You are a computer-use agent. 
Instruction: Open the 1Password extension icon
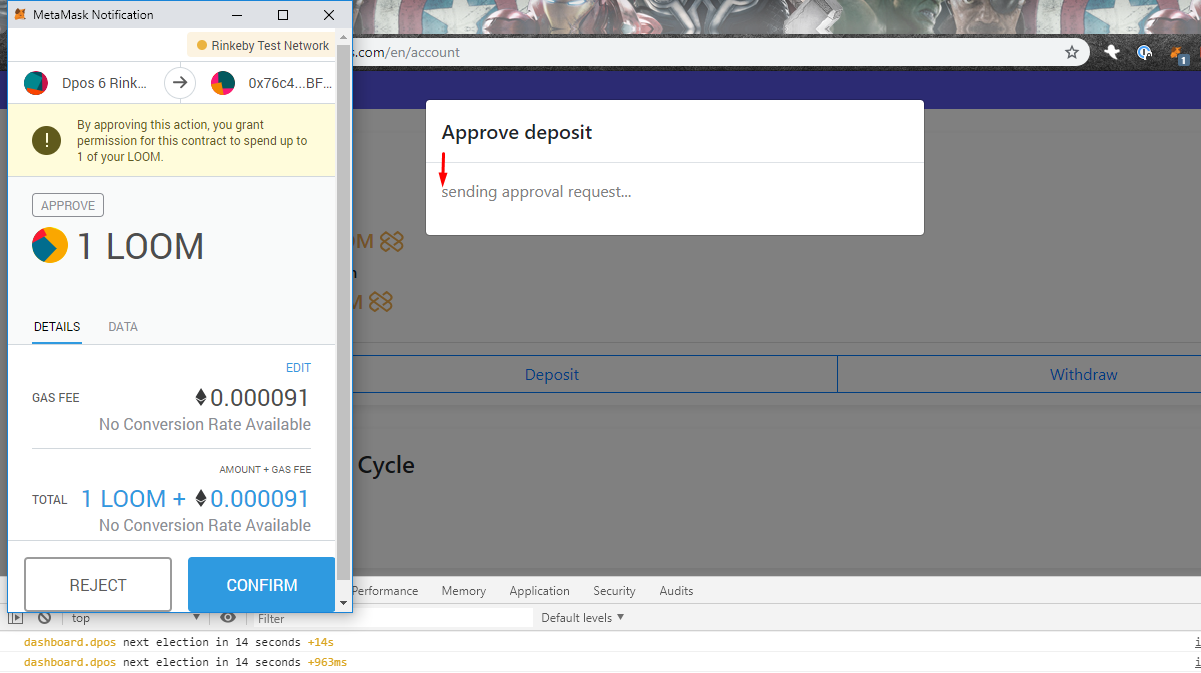[x=1143, y=52]
